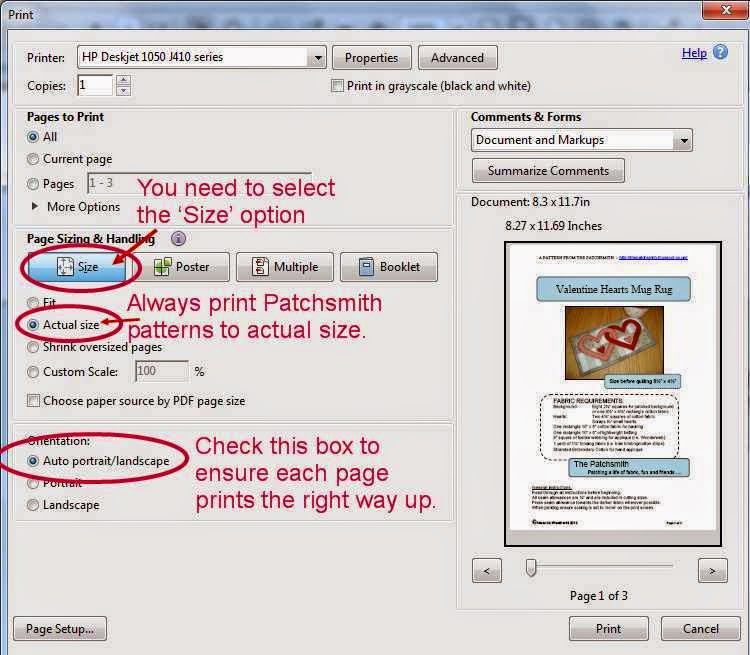This screenshot has height=655, width=750.
Task: Open printer Properties
Action: point(372,58)
